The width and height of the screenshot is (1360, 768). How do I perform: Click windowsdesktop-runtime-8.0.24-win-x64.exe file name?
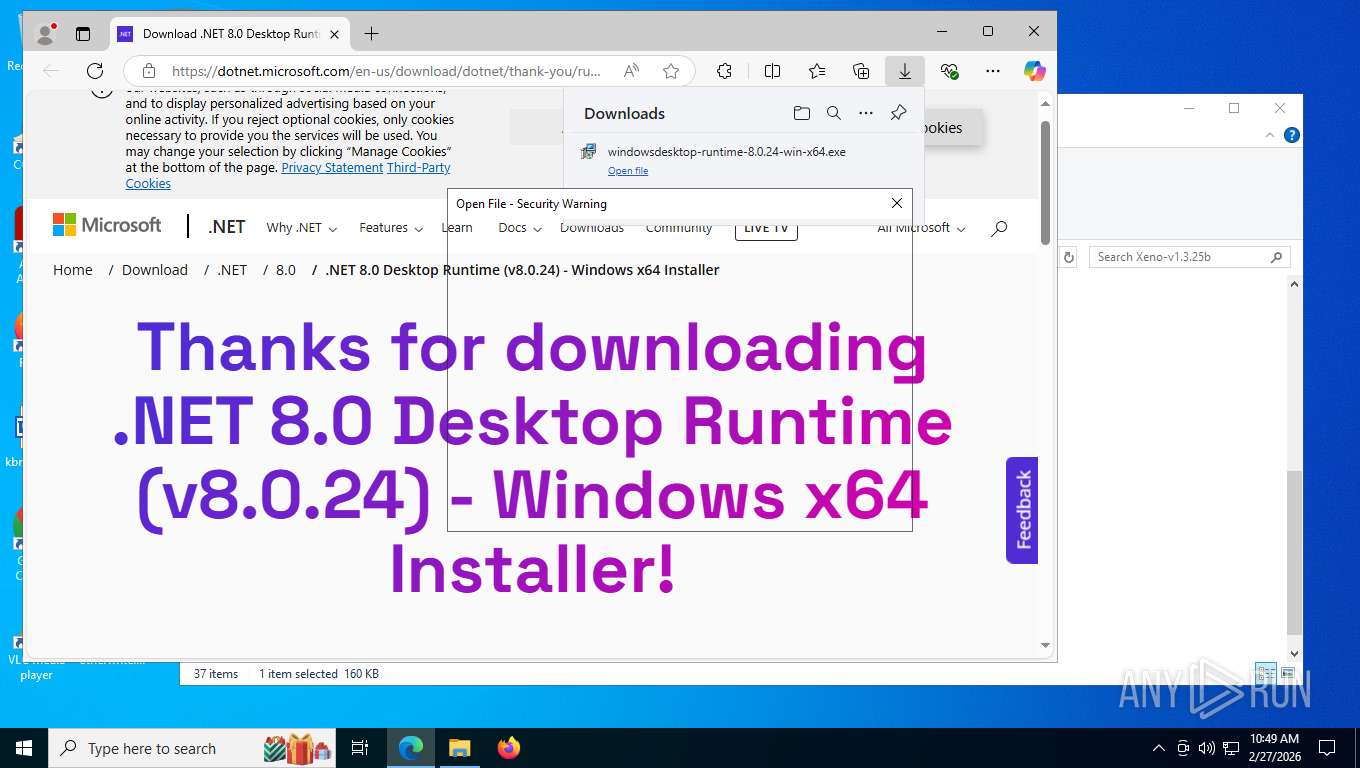(x=727, y=152)
